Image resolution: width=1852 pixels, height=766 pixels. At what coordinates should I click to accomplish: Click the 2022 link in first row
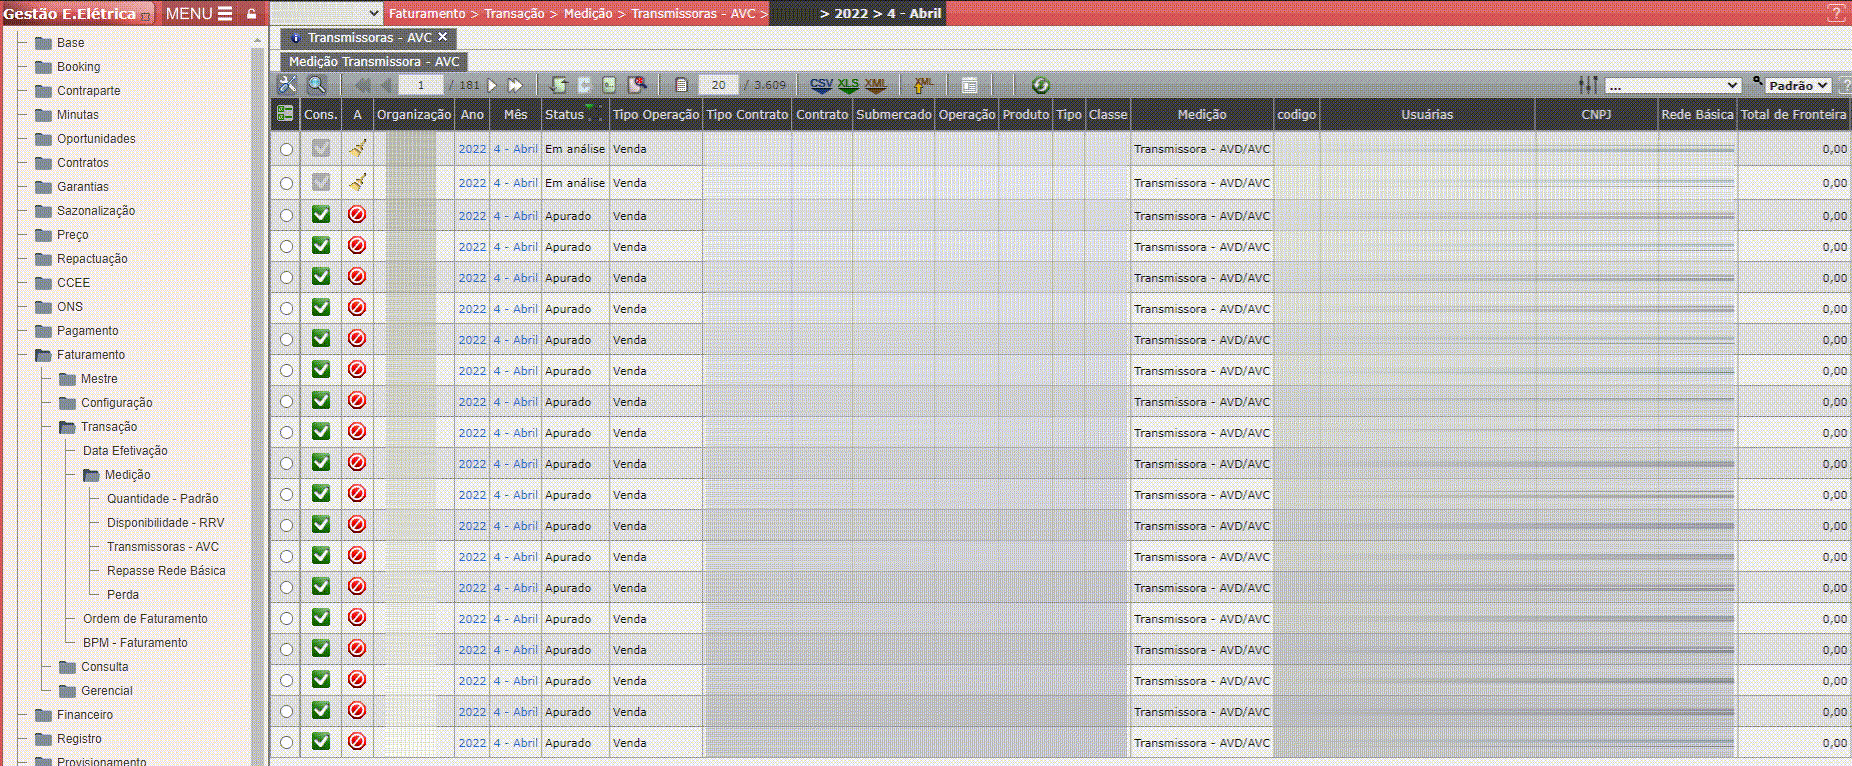coord(472,149)
